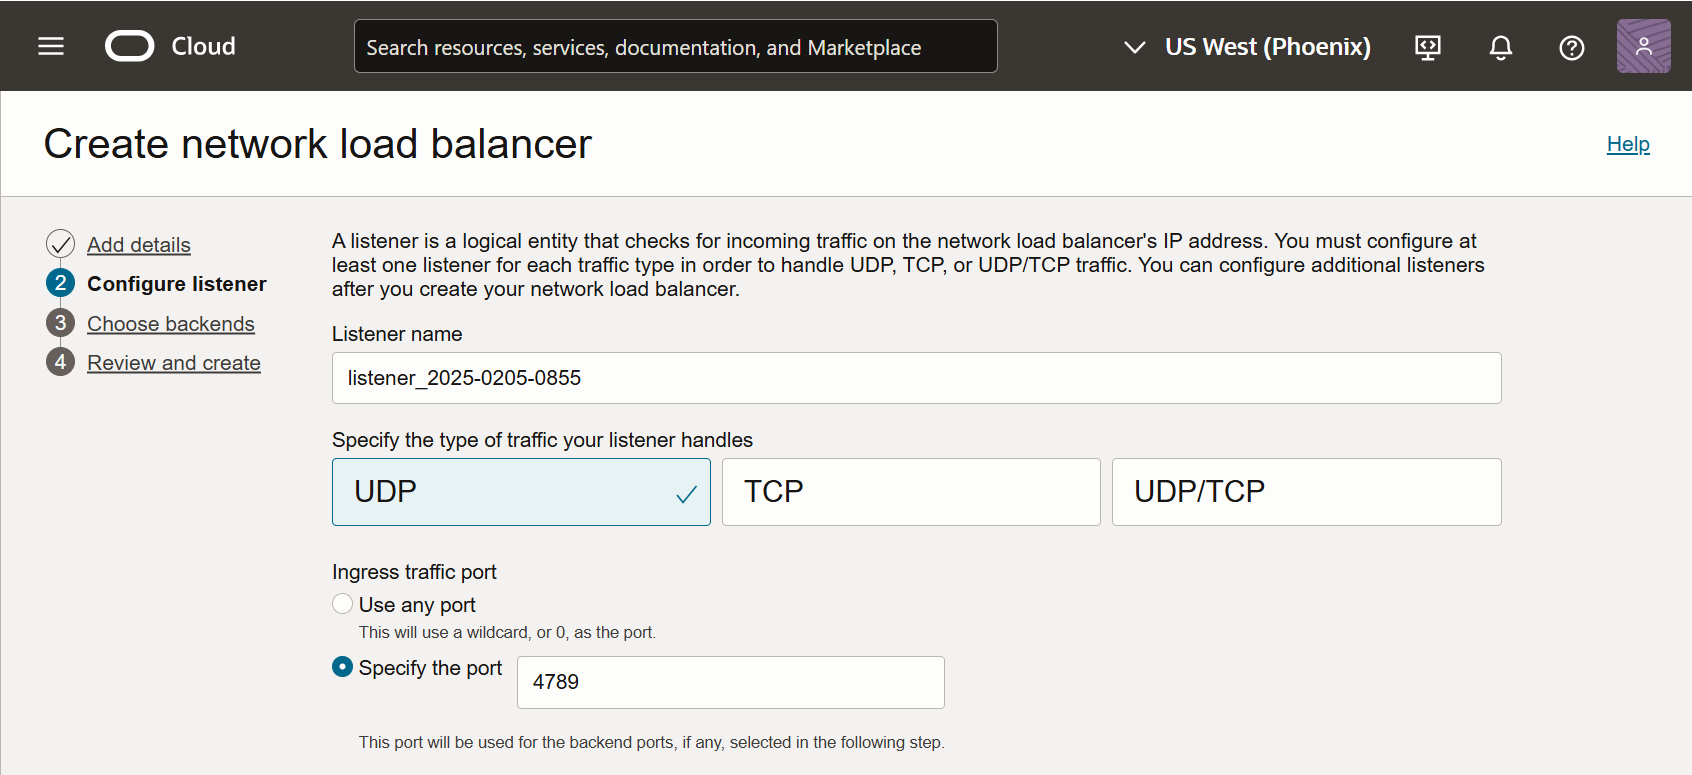Screen dimensions: 1692x775
Task: Click the step 3 number circle
Action: tap(60, 323)
